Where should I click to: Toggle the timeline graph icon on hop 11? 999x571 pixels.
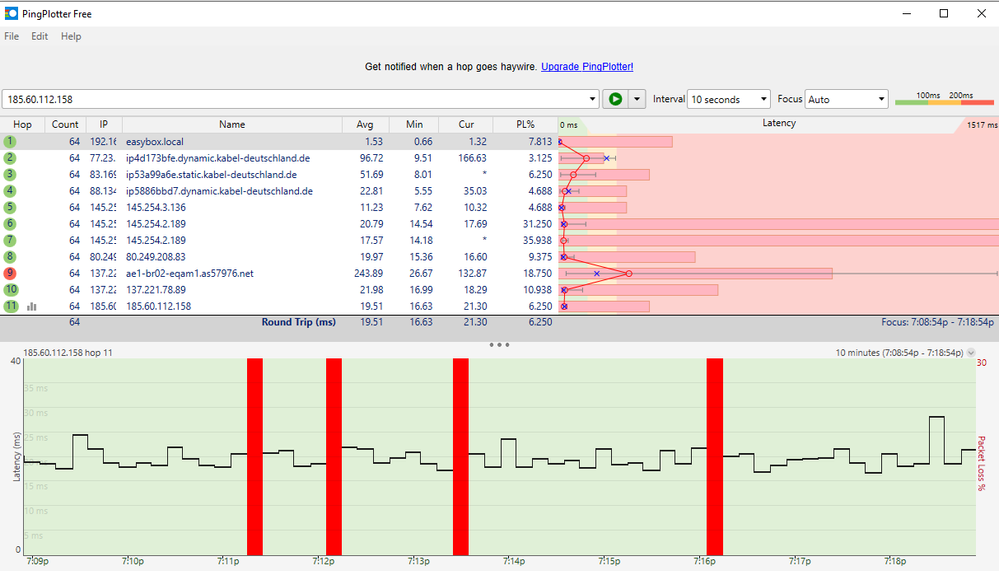(32, 307)
